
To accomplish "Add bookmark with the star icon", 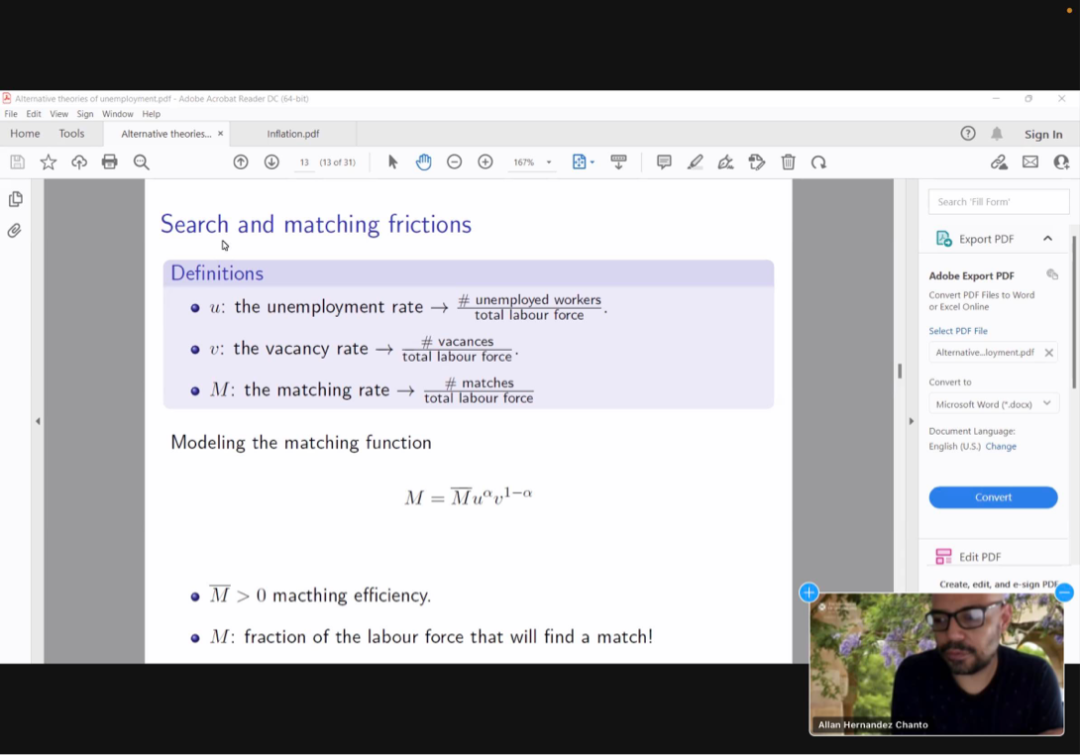I will coord(48,162).
